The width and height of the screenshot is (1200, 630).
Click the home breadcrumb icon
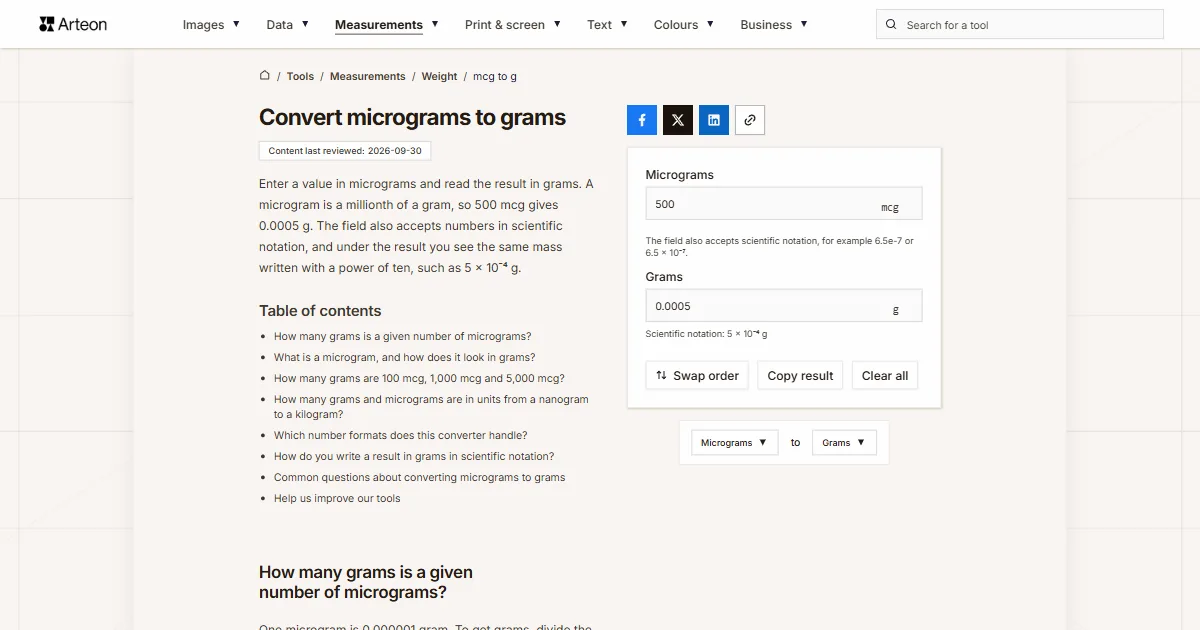265,75
